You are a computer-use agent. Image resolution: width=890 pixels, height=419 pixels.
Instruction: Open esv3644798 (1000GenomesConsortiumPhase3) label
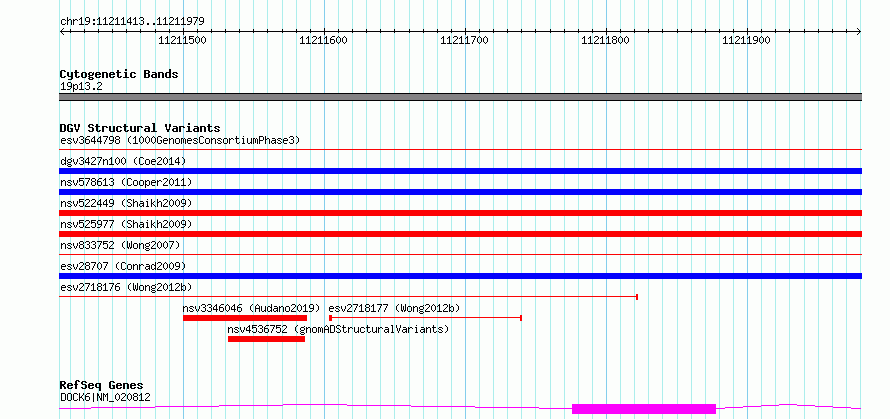tap(180, 140)
